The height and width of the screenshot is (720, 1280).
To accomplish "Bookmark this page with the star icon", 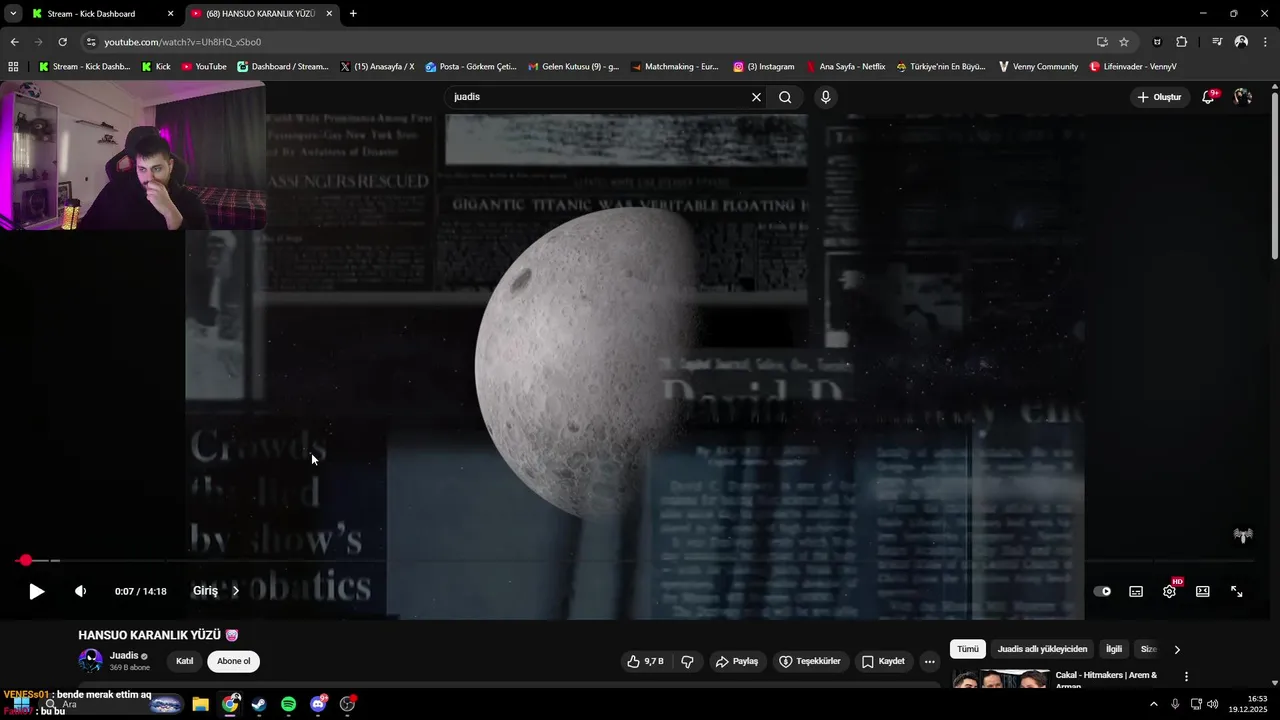I will pyautogui.click(x=1124, y=42).
